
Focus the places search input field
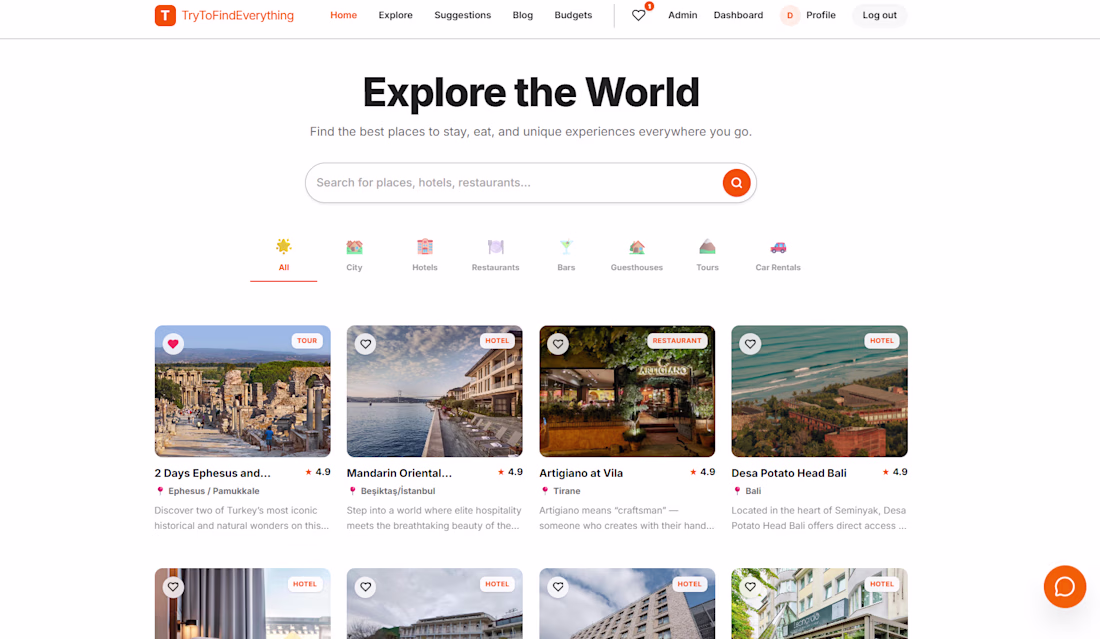tap(516, 183)
